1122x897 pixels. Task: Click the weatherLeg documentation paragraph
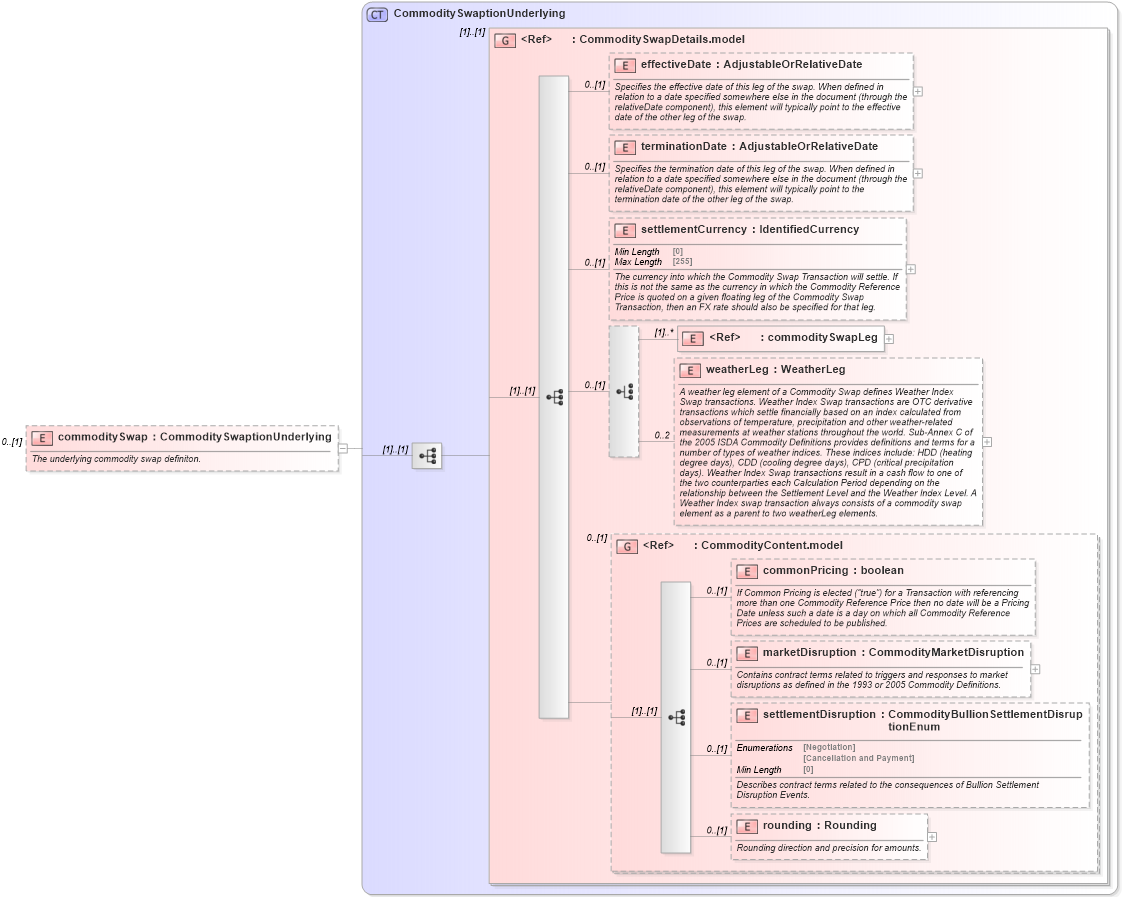828,453
